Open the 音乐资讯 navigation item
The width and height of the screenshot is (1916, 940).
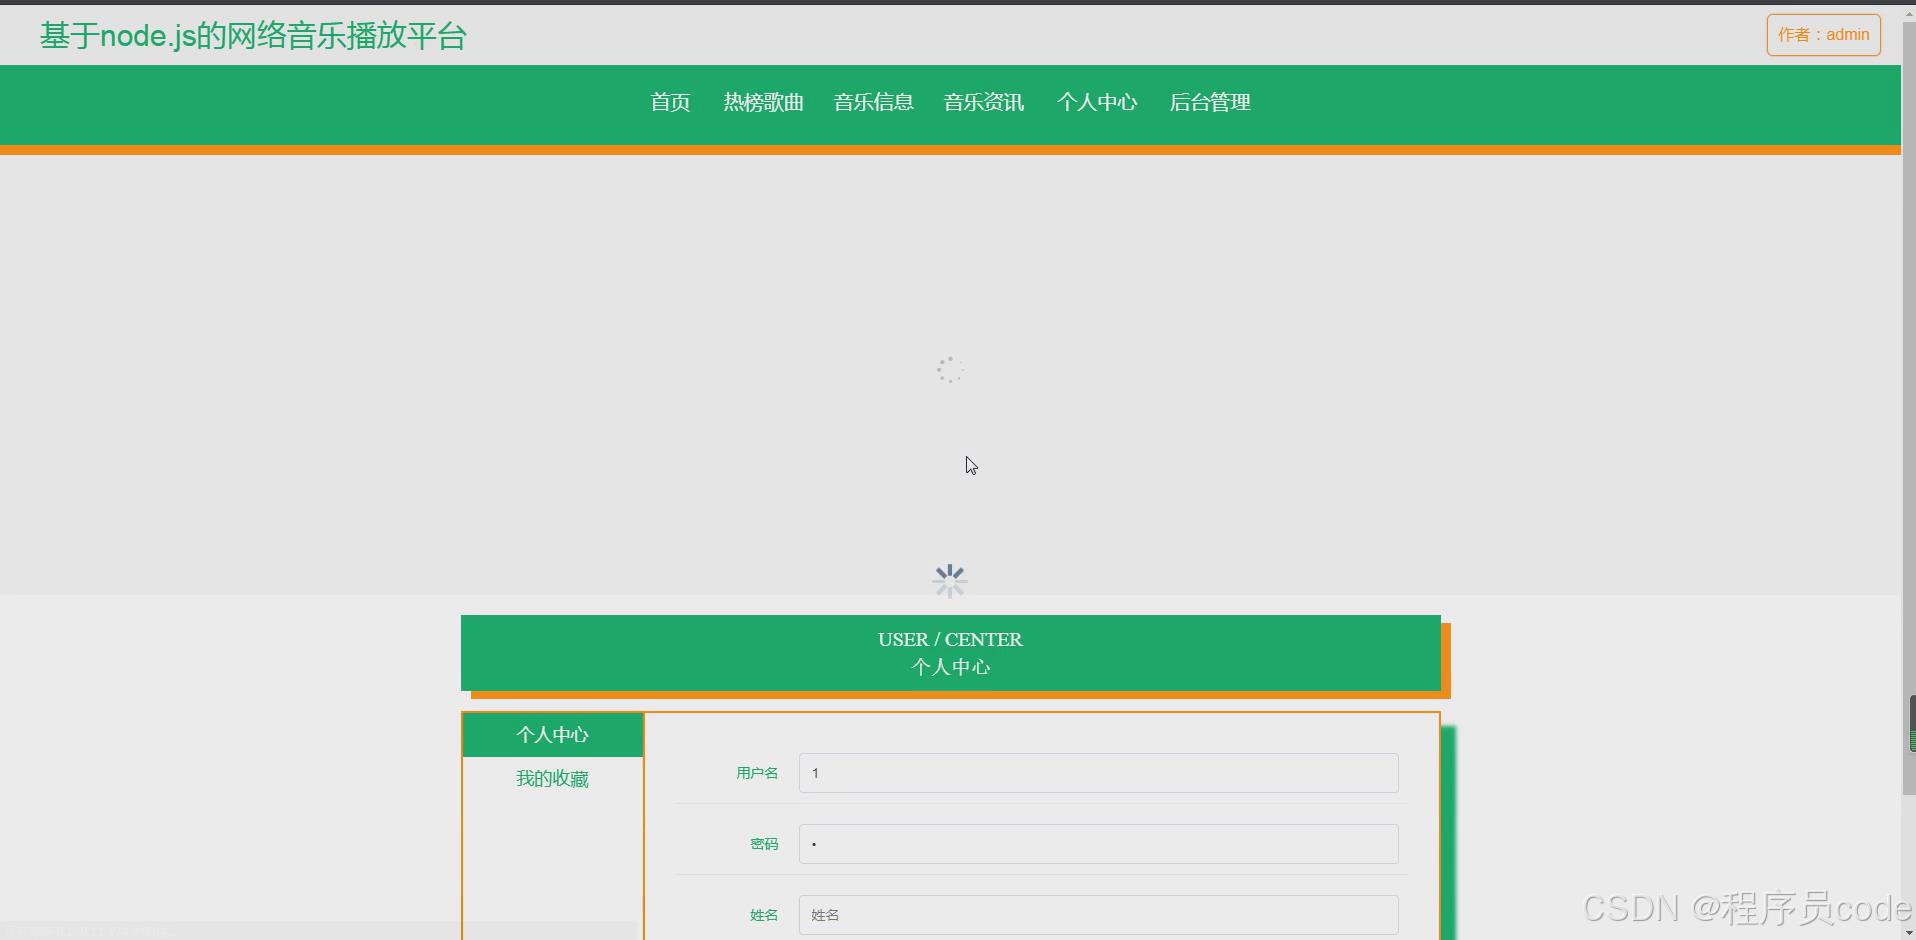click(x=983, y=102)
